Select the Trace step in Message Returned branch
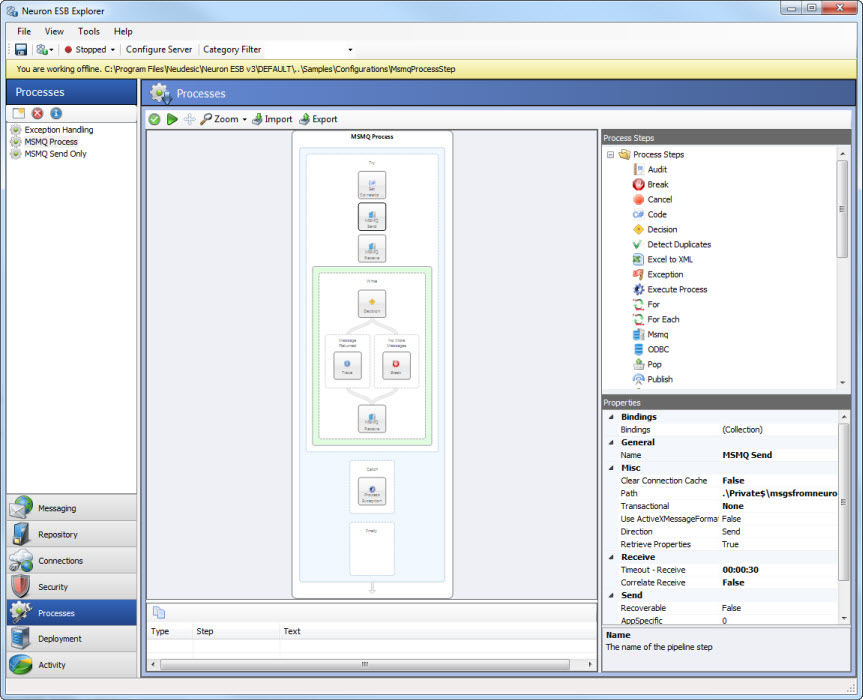The width and height of the screenshot is (863, 700). pos(347,365)
